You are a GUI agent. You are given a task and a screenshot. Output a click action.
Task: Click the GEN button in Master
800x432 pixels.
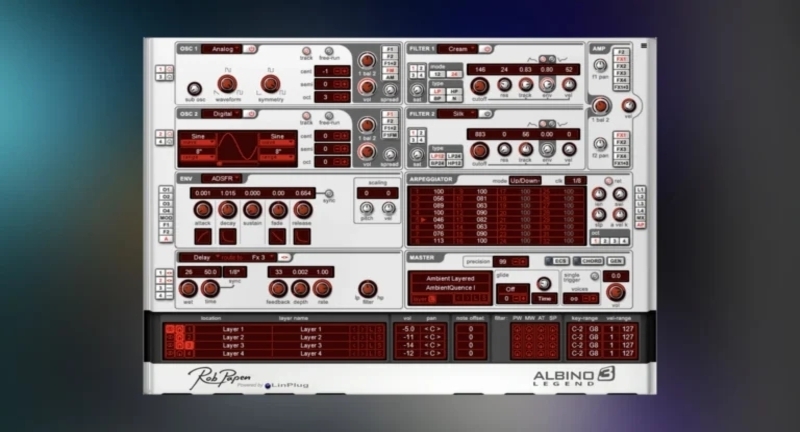pos(616,261)
